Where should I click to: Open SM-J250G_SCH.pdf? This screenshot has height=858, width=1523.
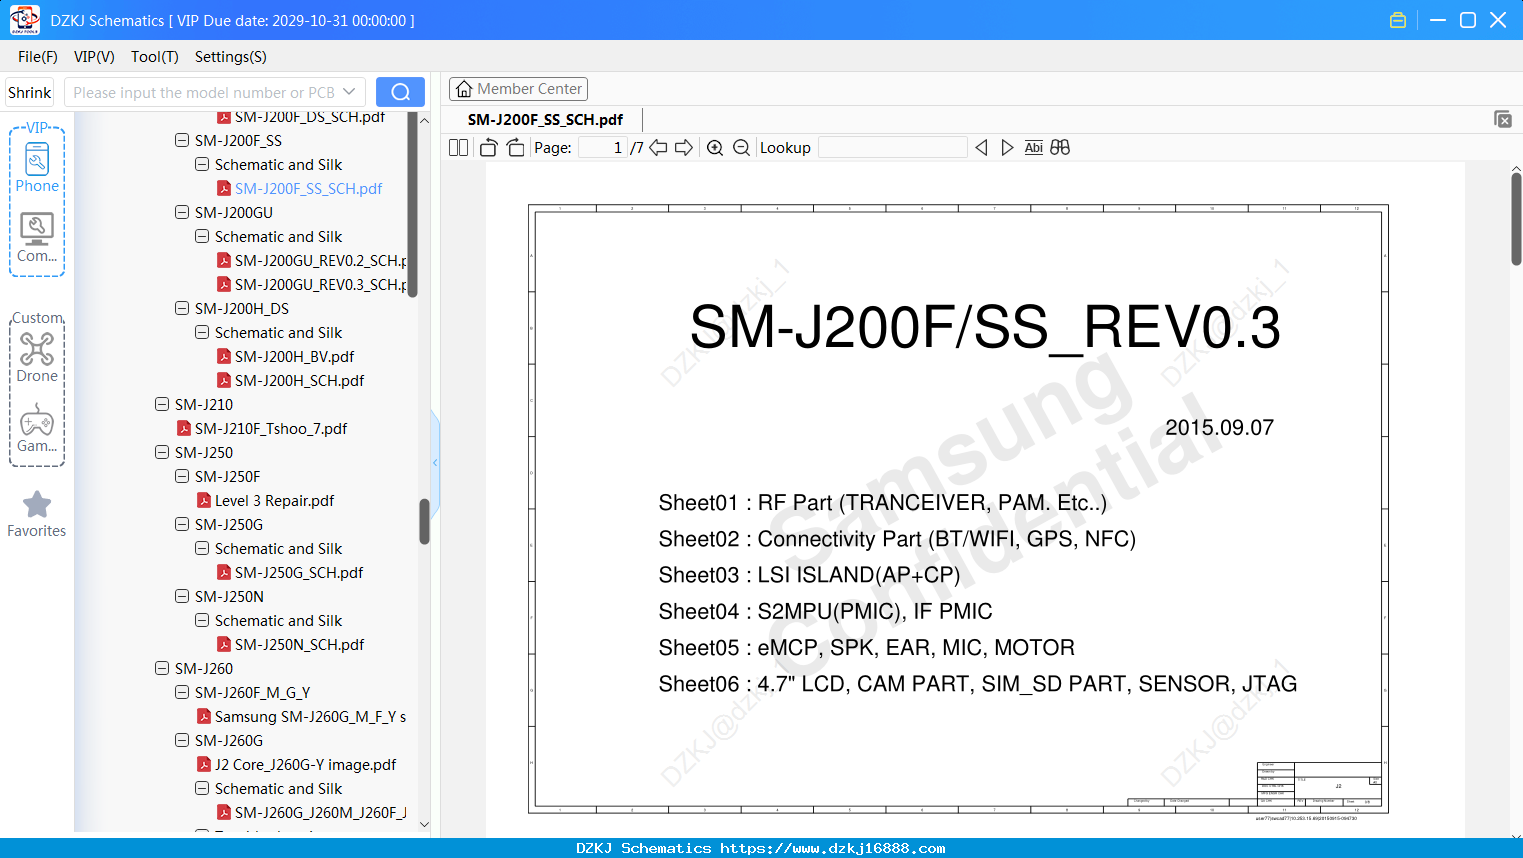(x=299, y=572)
